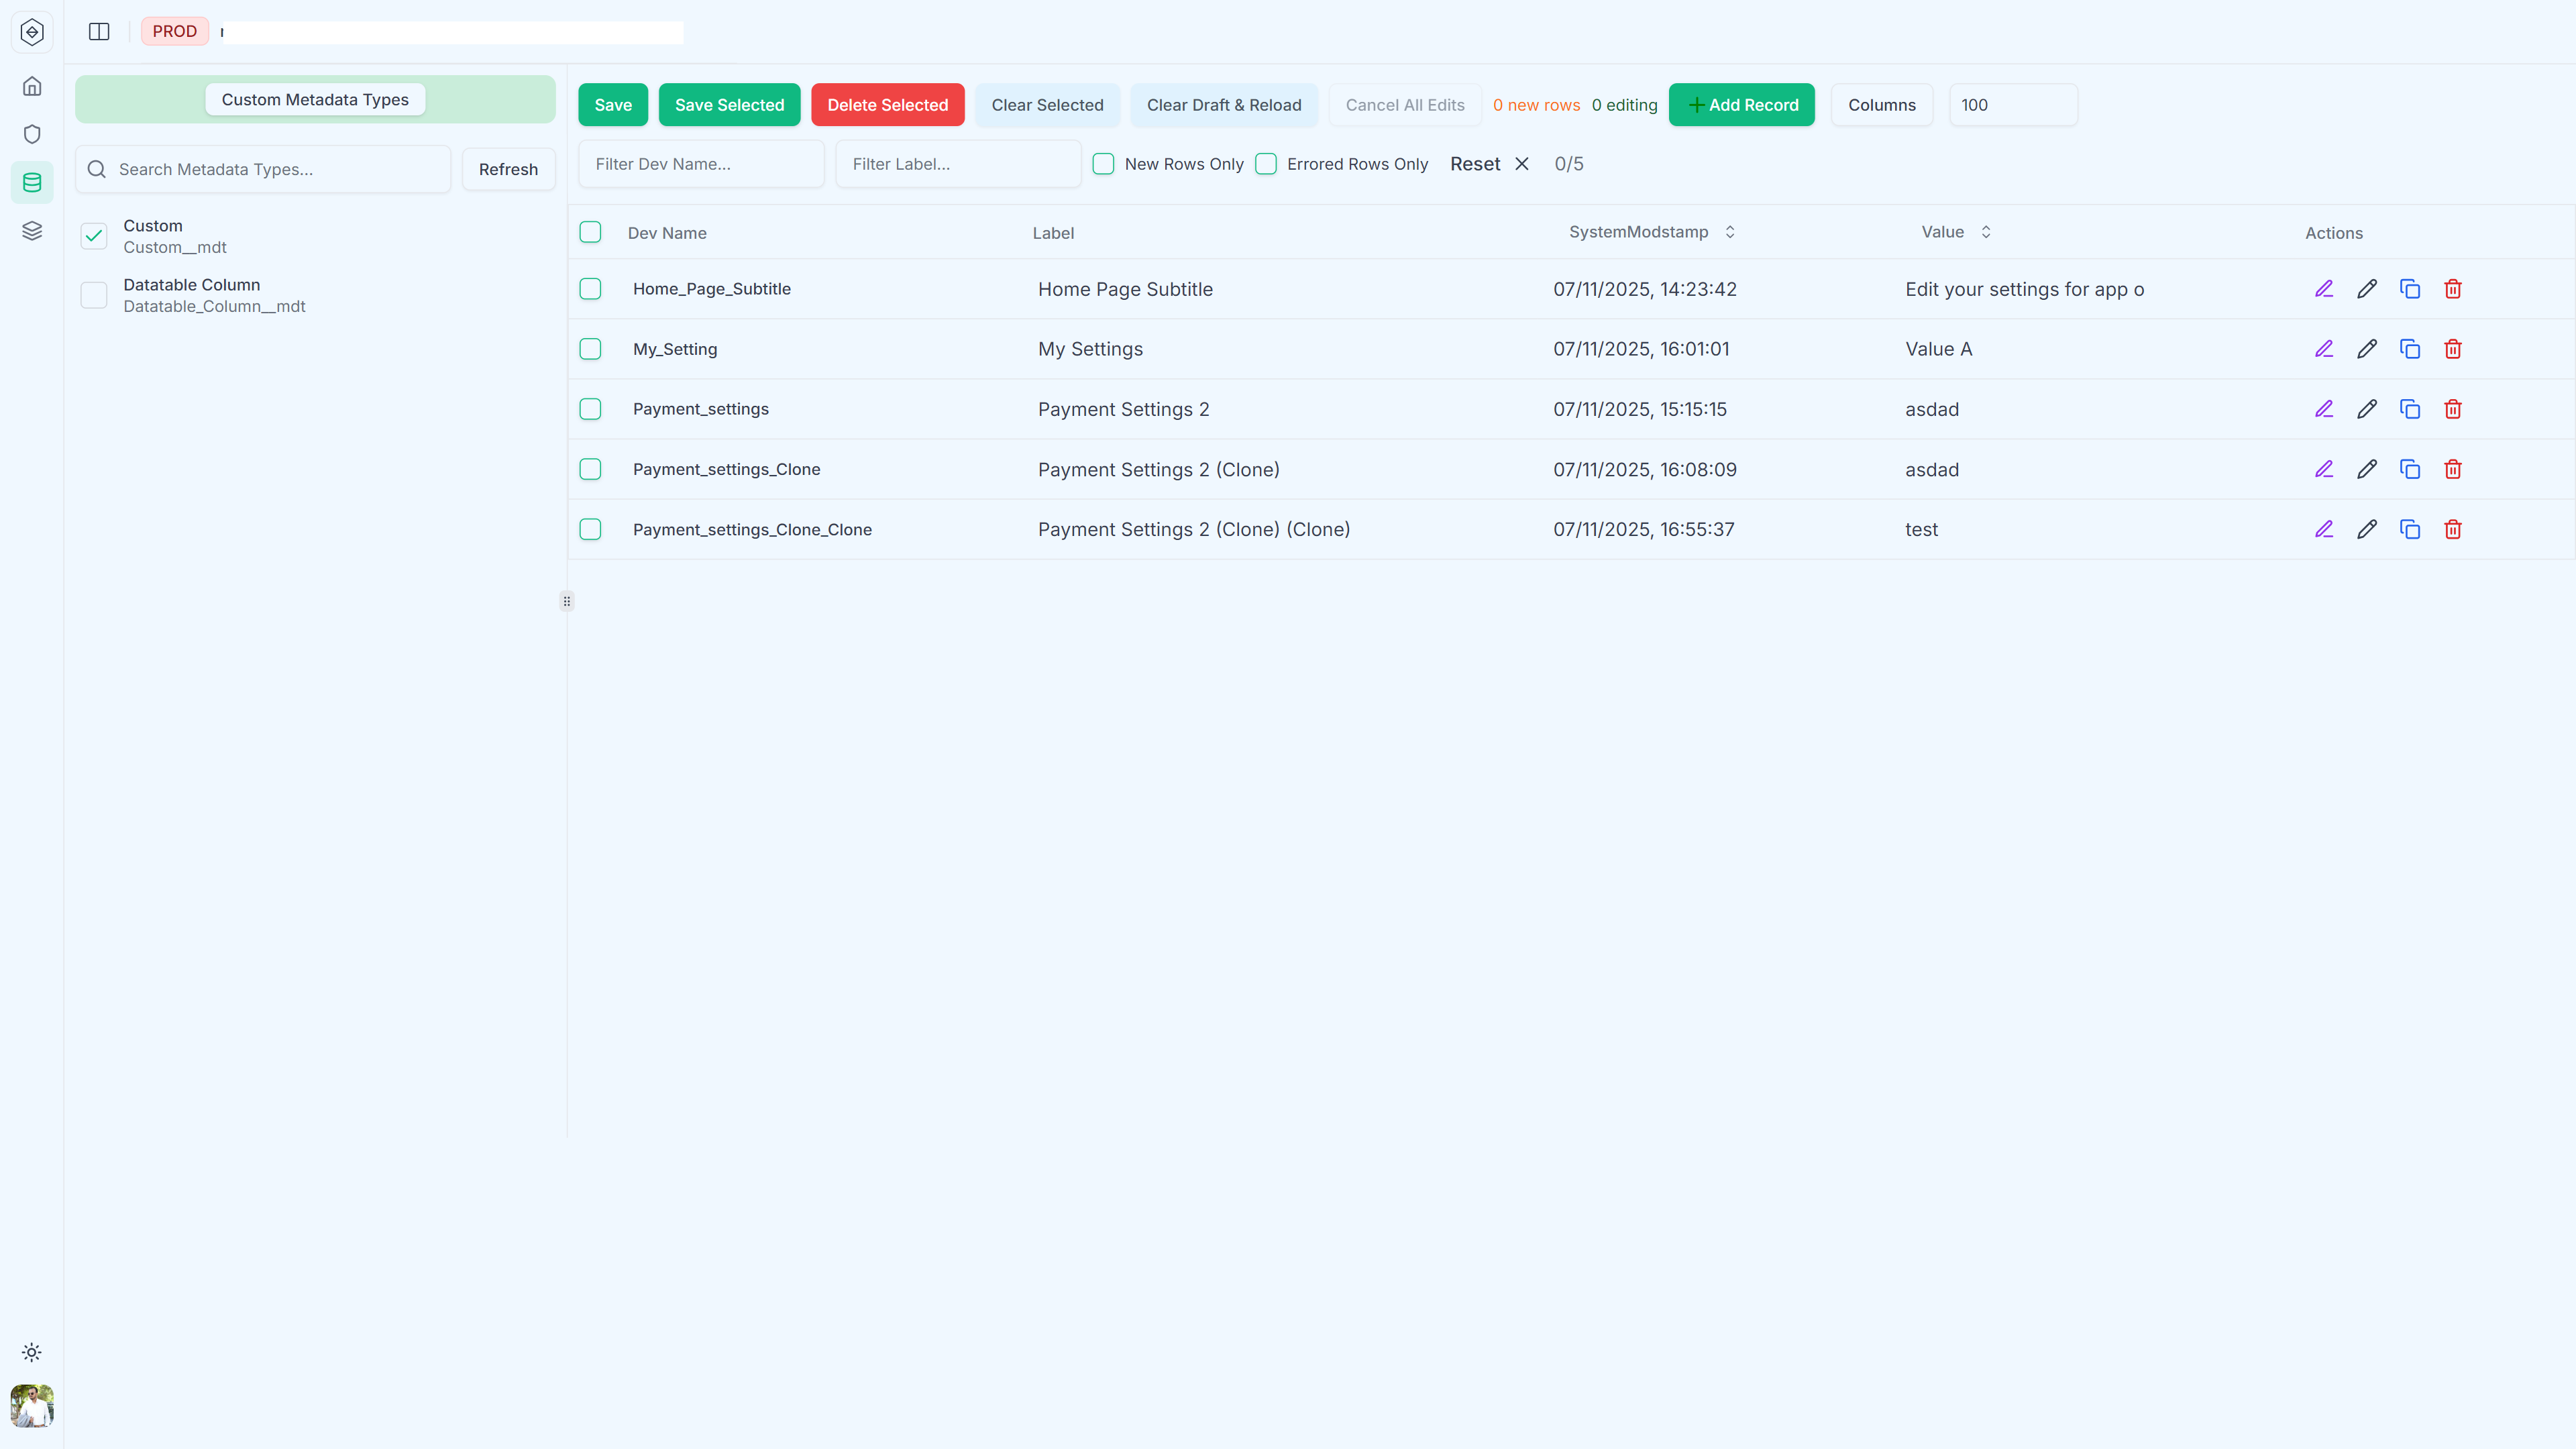Check the Datatable Column metadata type
The width and height of the screenshot is (2576, 1449).
point(93,295)
